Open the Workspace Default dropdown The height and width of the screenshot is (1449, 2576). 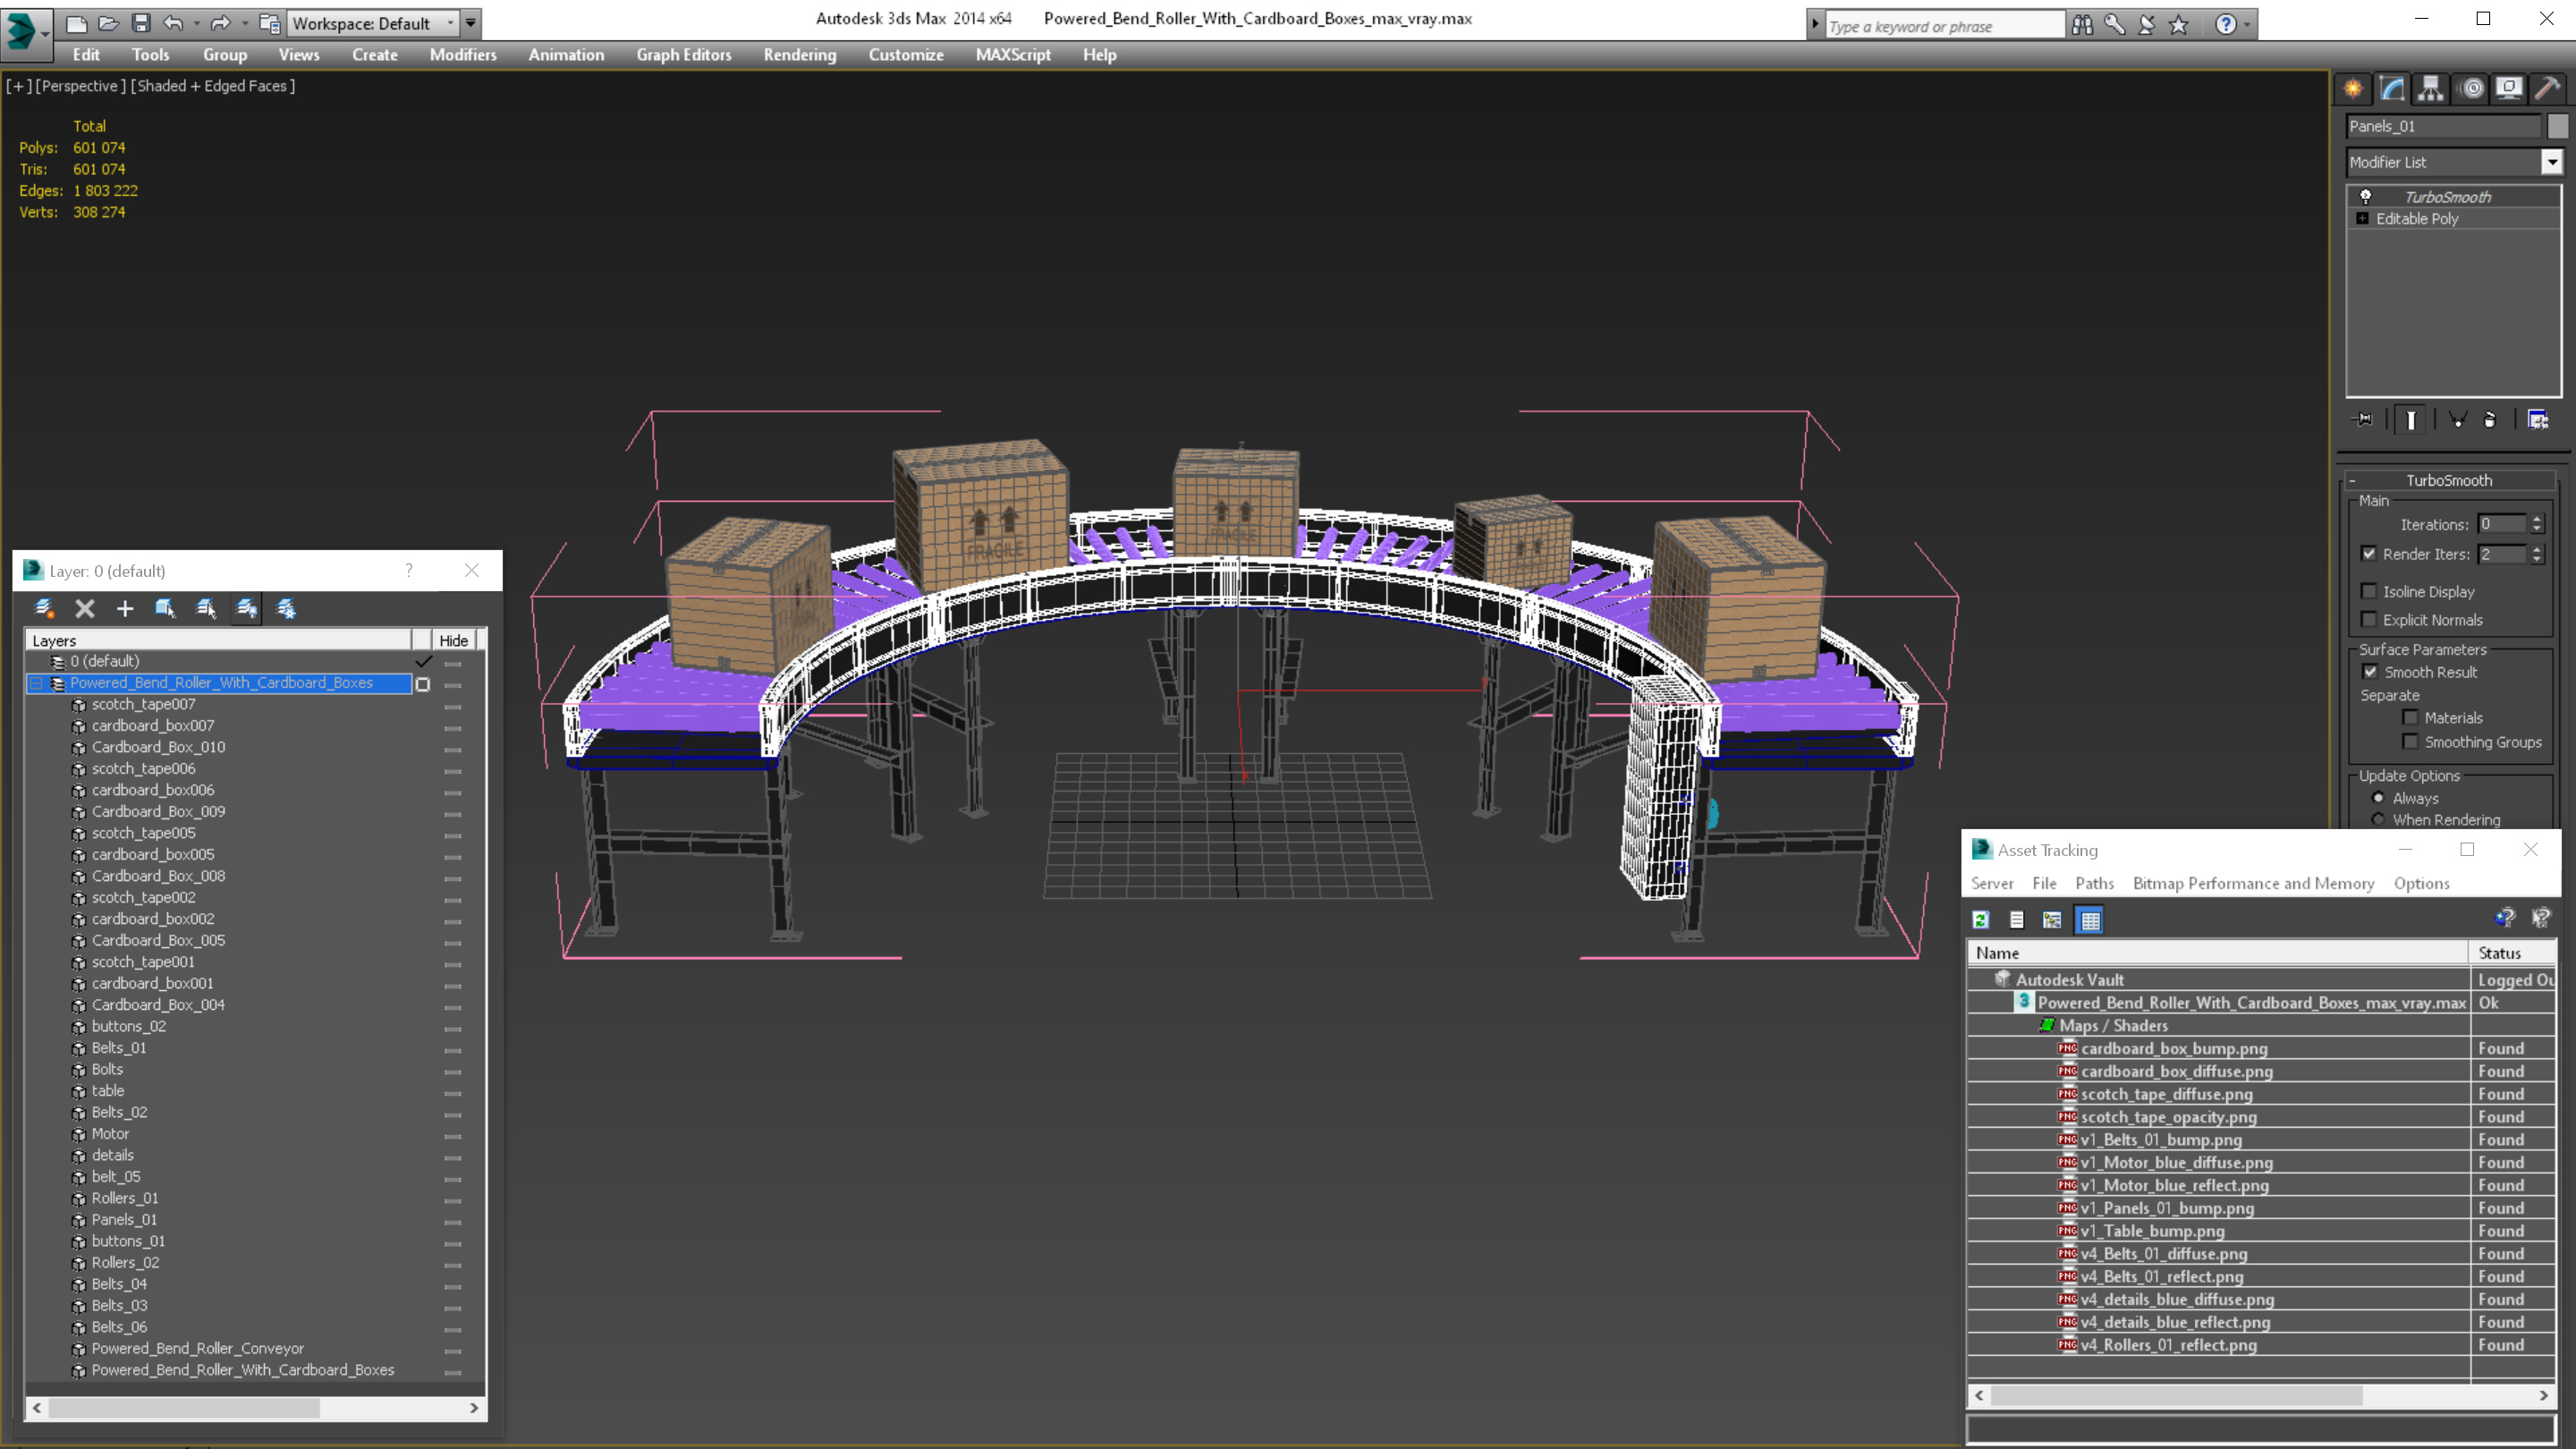372,23
